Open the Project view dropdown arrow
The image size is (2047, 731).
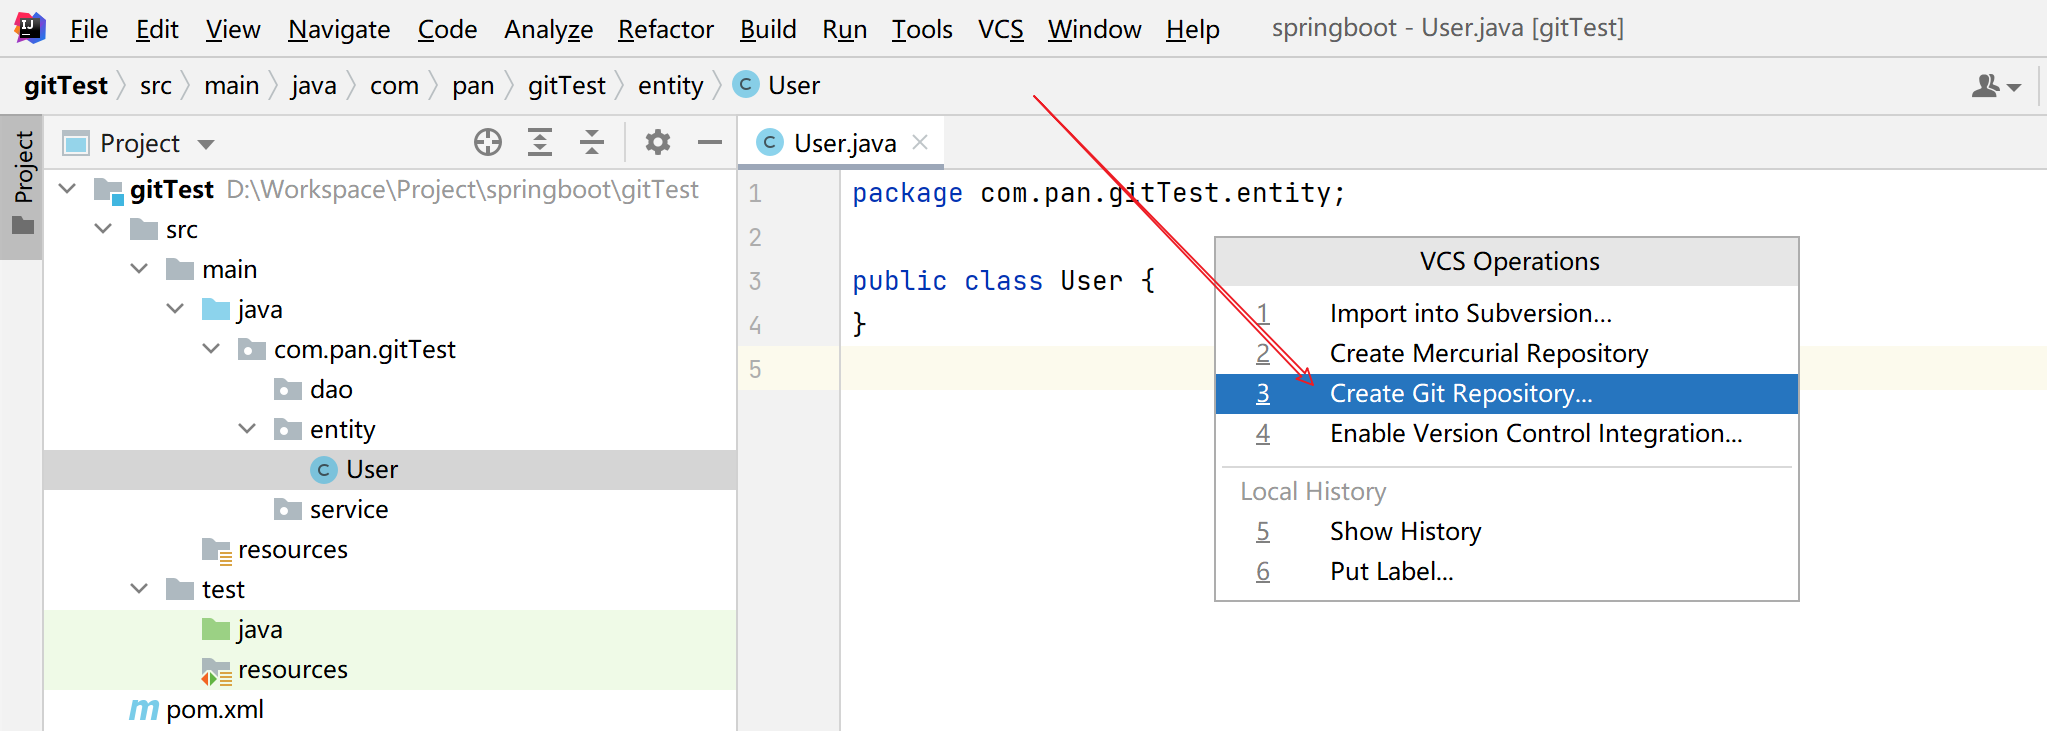(206, 144)
